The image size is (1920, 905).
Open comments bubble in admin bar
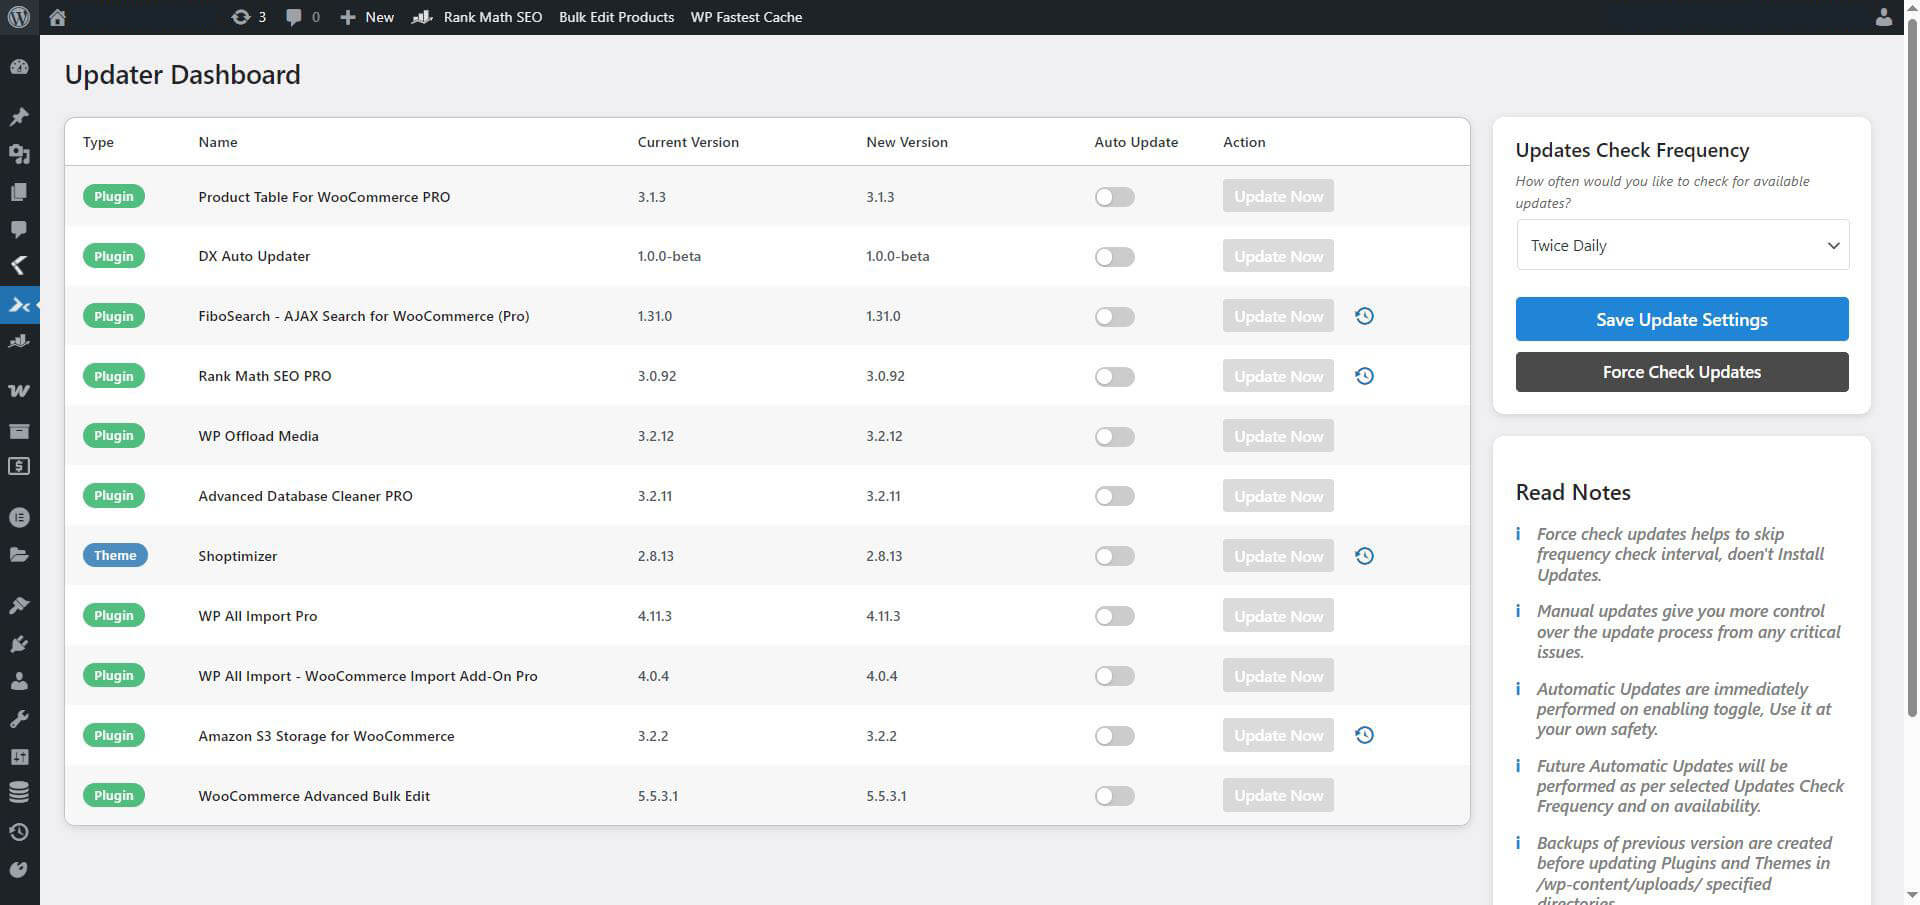coord(302,17)
